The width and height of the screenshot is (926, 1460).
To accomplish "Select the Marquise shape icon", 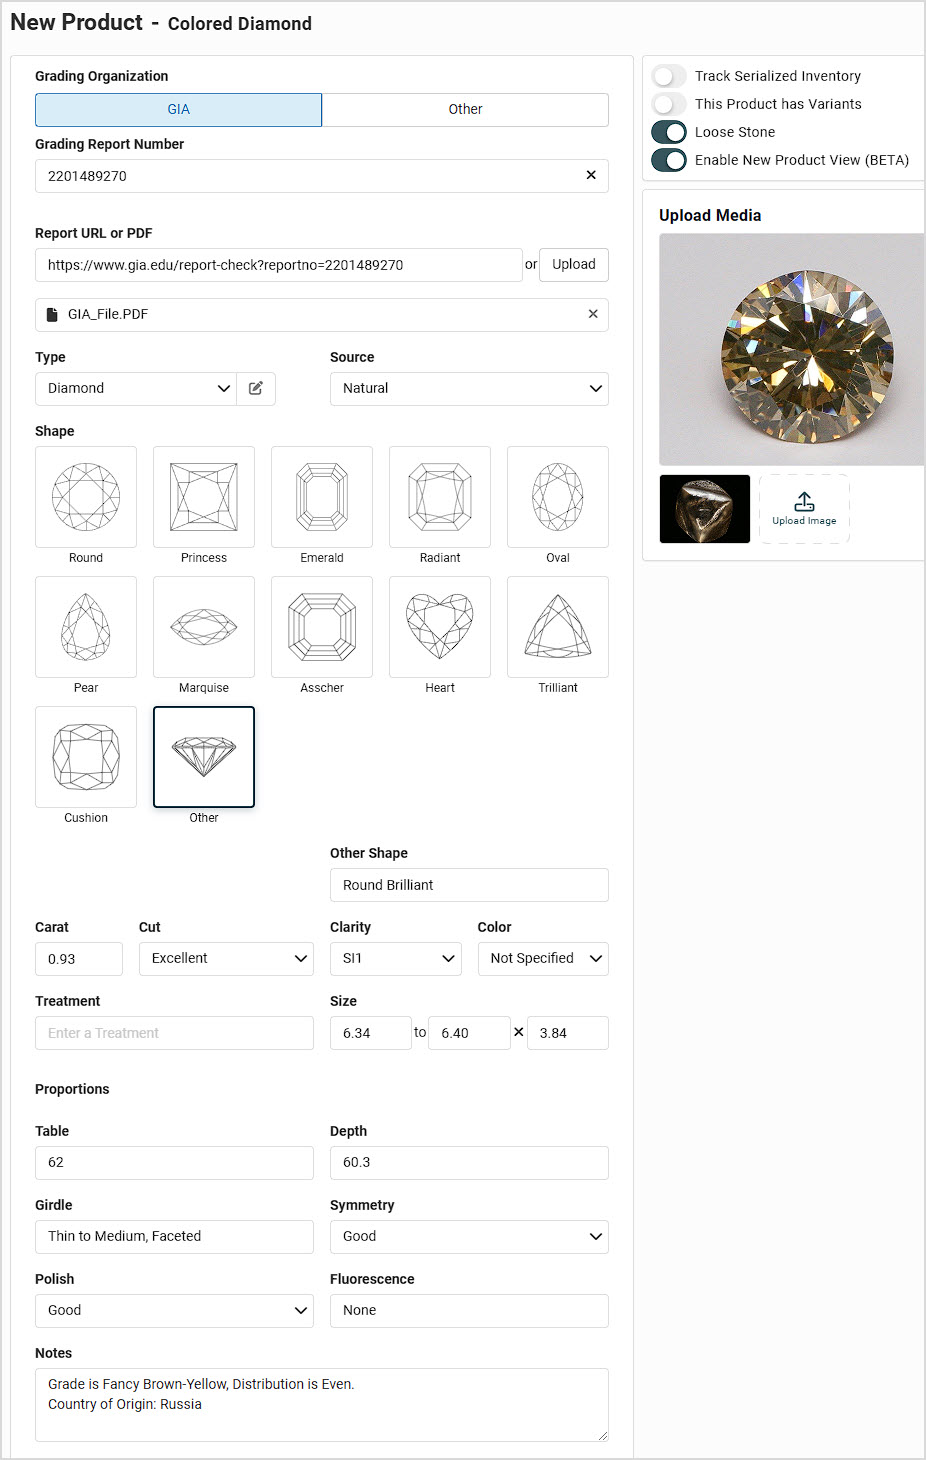I will pyautogui.click(x=204, y=627).
